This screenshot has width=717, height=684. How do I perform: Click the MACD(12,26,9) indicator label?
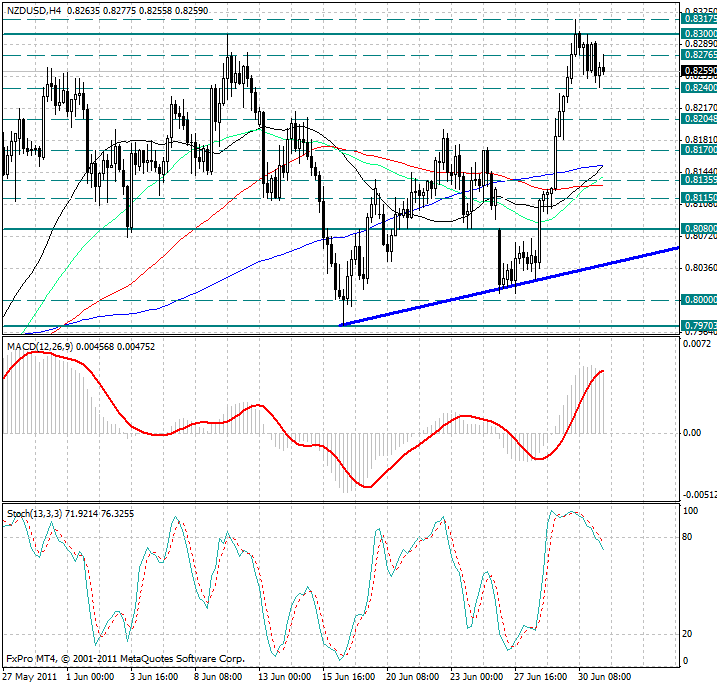coord(42,346)
